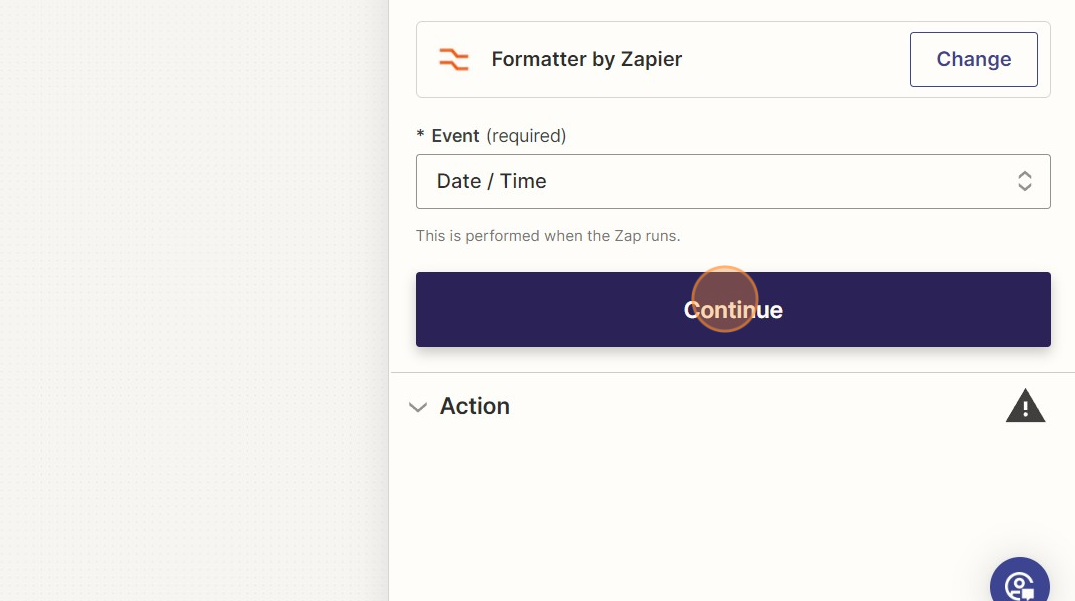
Task: Click the 'Date / Time' selected value
Action: tap(492, 181)
